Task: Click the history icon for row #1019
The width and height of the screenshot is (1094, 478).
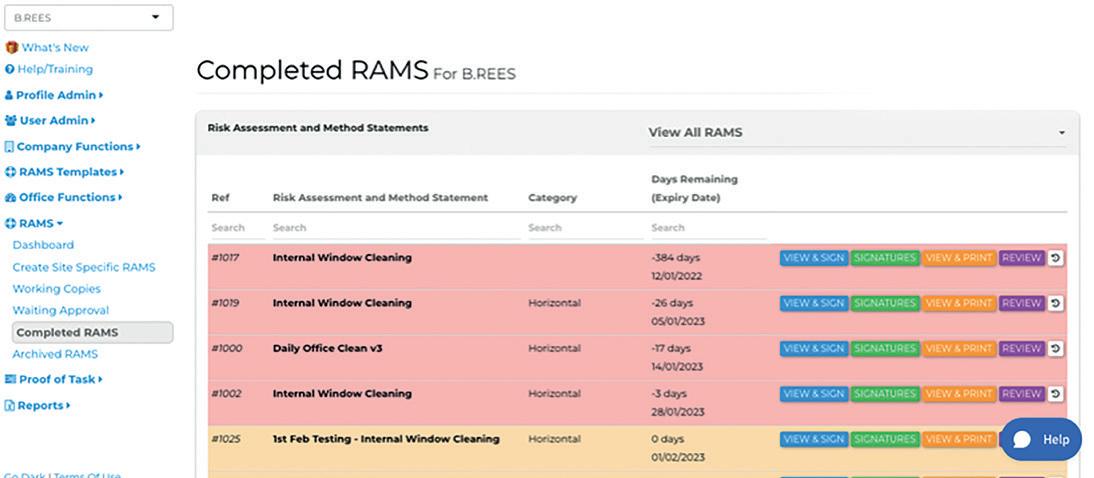Action: click(x=1057, y=303)
